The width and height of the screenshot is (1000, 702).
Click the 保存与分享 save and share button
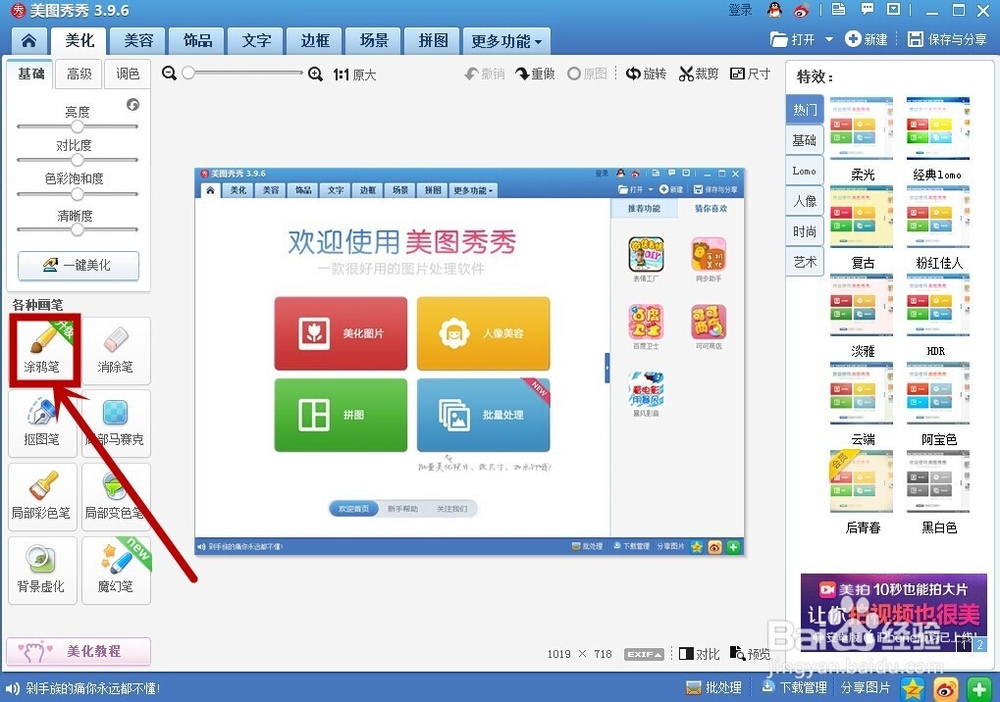click(x=947, y=40)
